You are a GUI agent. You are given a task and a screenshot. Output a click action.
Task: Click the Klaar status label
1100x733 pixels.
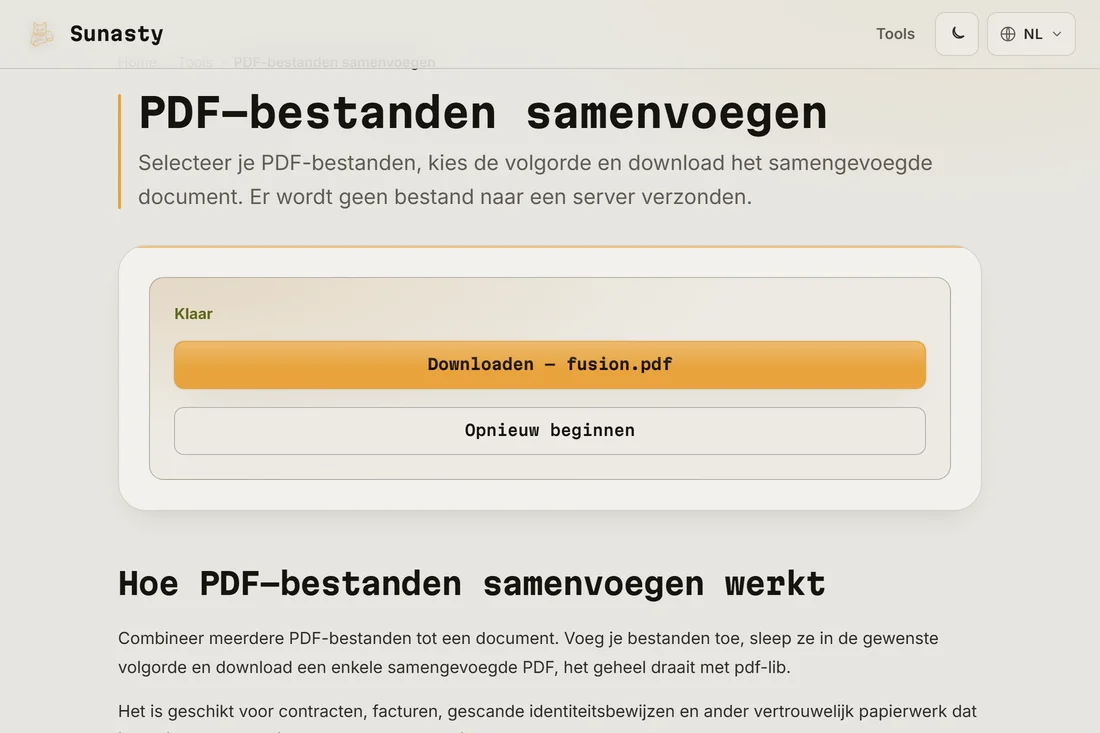tap(194, 314)
